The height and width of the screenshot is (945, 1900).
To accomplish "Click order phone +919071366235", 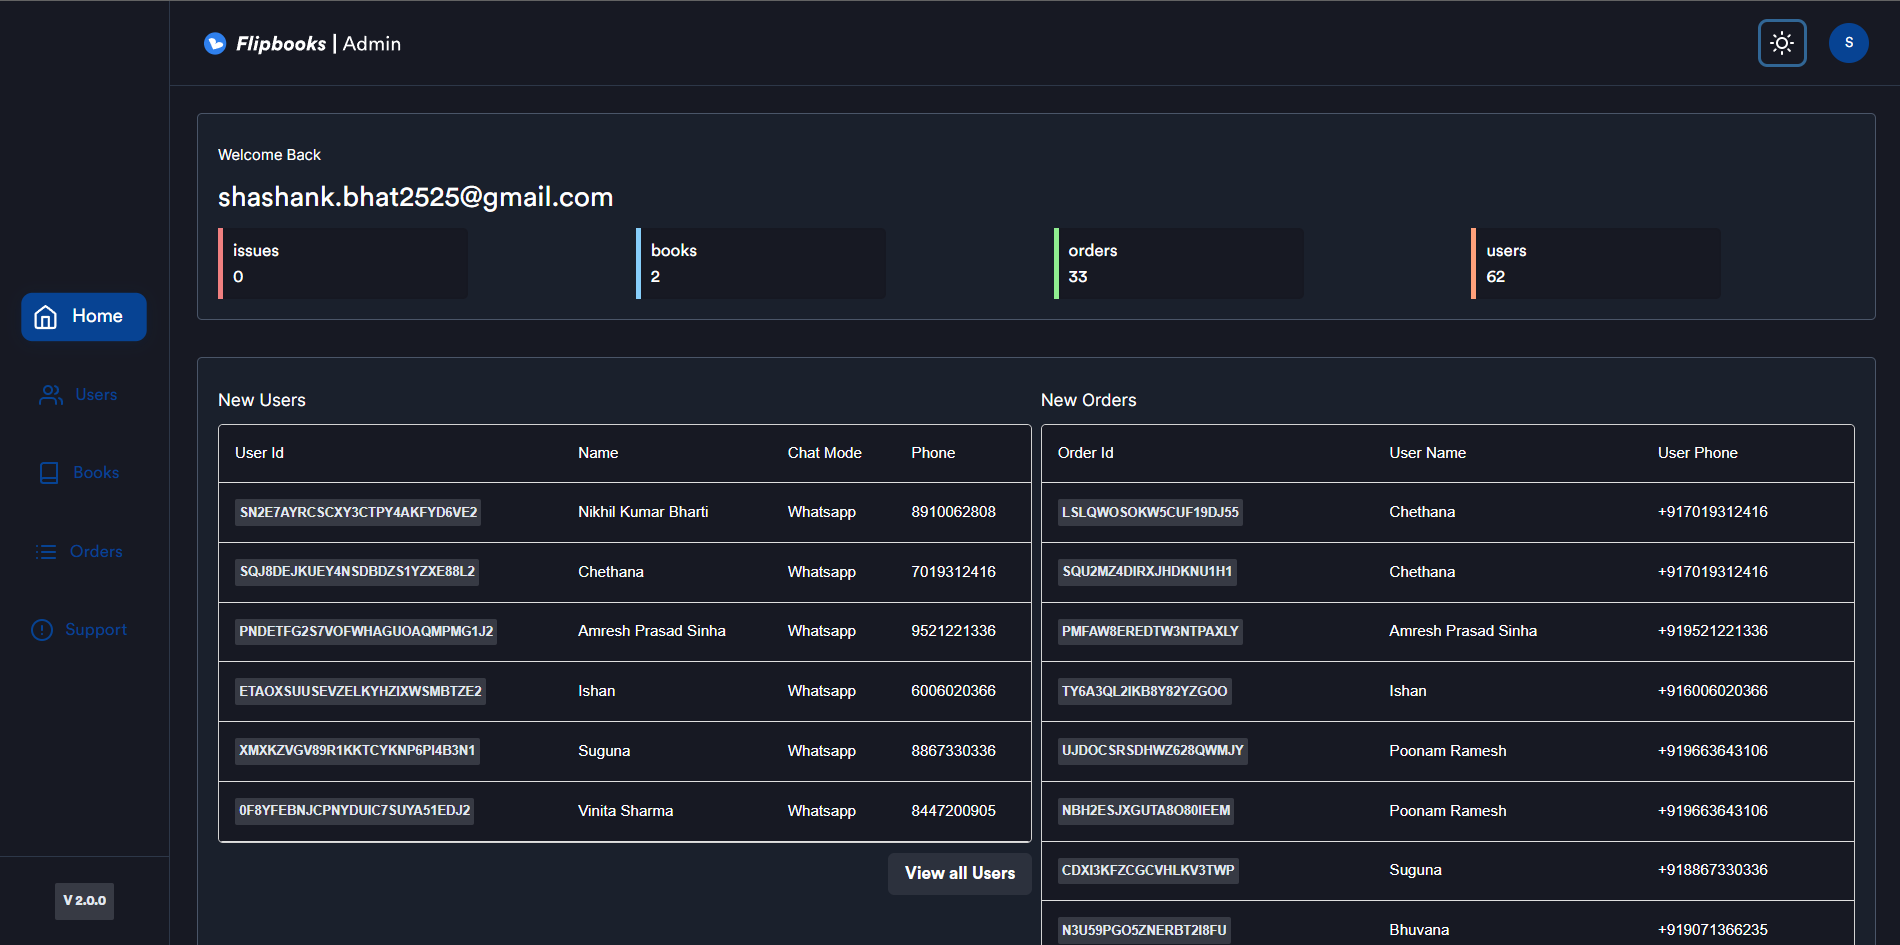I will point(1713,930).
